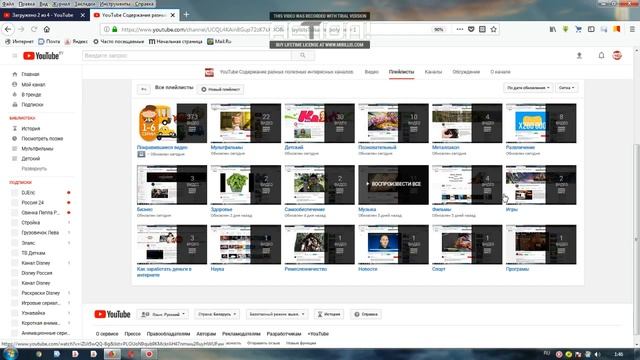The width and height of the screenshot is (640, 360).
Task: Open the browser home page icon
Action: coord(47,29)
